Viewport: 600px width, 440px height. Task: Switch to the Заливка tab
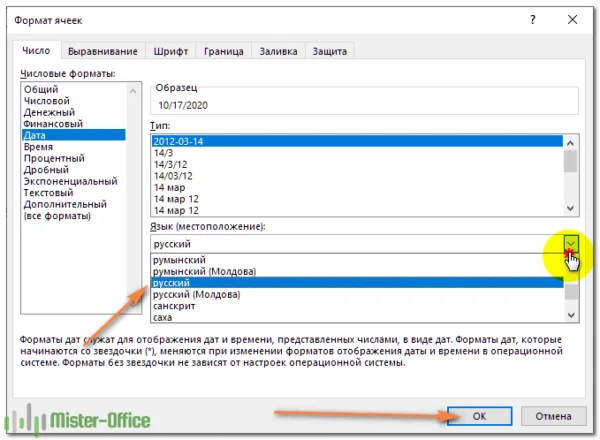pos(276,52)
